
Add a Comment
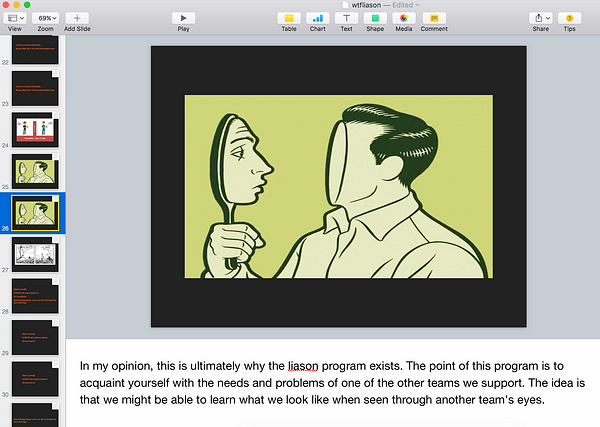click(434, 18)
